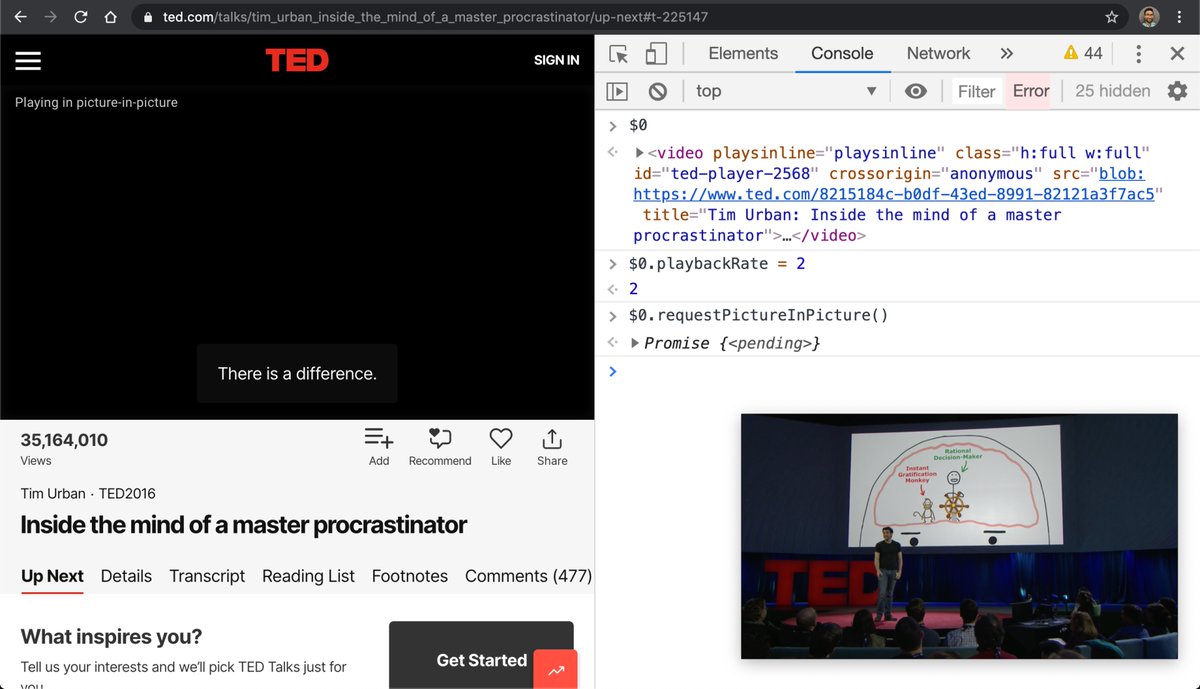Click the 44 warnings indicator
The width and height of the screenshot is (1200, 689).
[x=1083, y=54]
